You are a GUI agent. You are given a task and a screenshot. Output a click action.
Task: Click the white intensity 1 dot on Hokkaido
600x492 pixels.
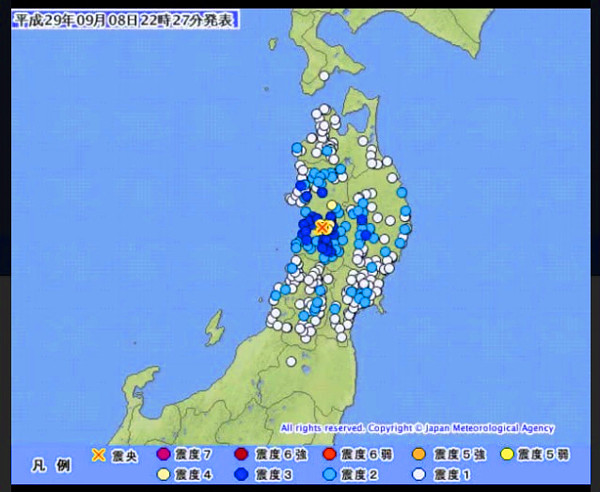click(x=324, y=76)
